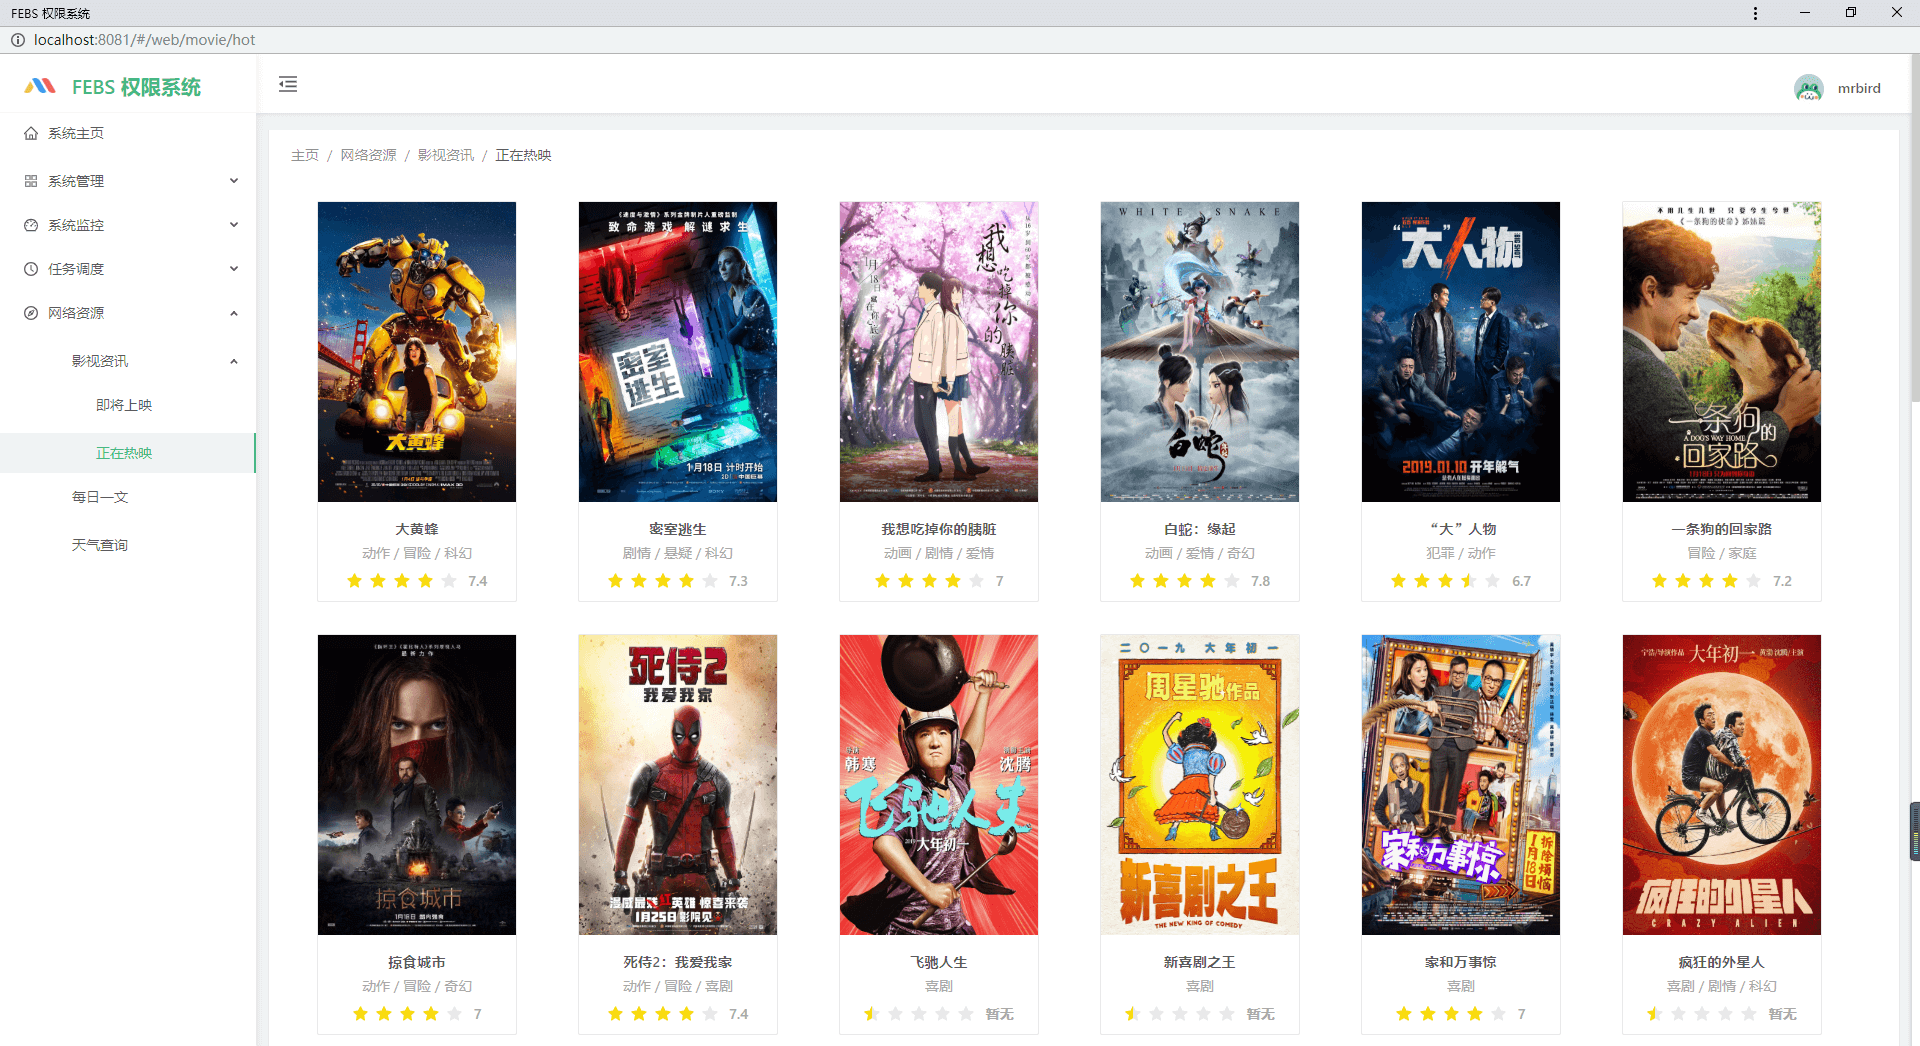Collapse the 影视资讯 submenu chevron
1920x1046 pixels.
point(234,361)
